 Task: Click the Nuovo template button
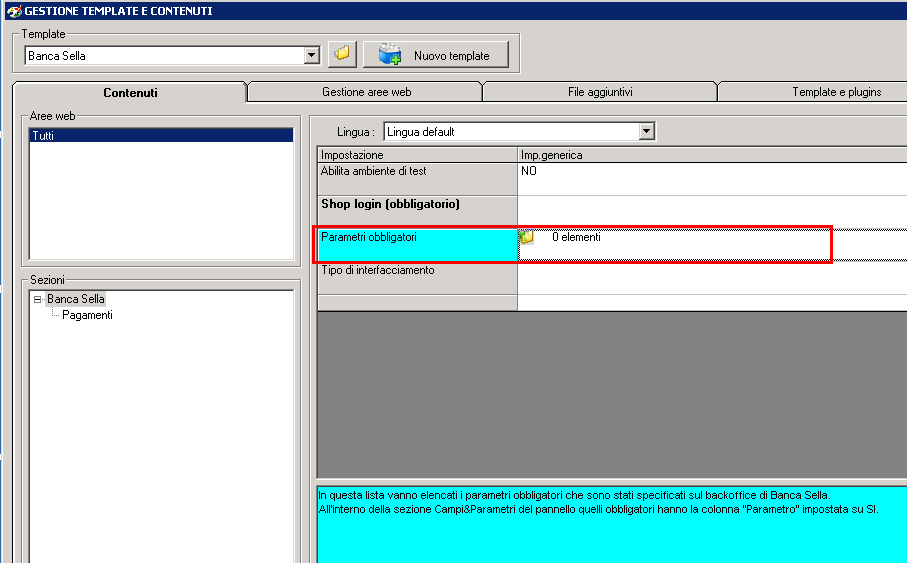click(x=436, y=54)
